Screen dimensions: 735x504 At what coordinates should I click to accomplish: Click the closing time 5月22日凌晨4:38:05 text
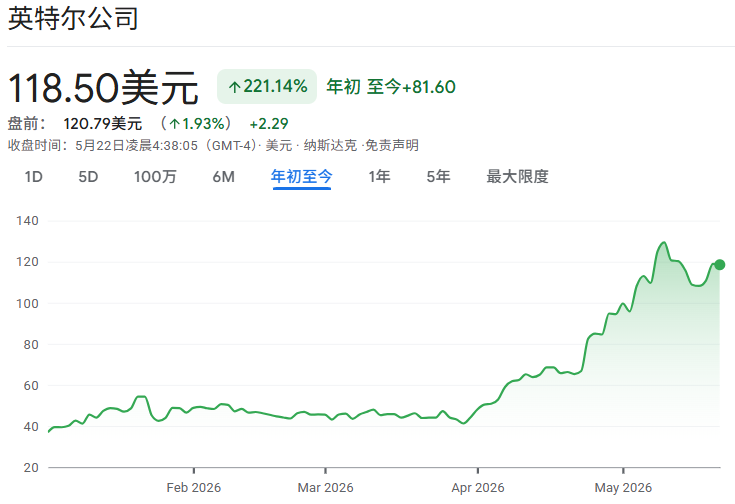coord(136,145)
